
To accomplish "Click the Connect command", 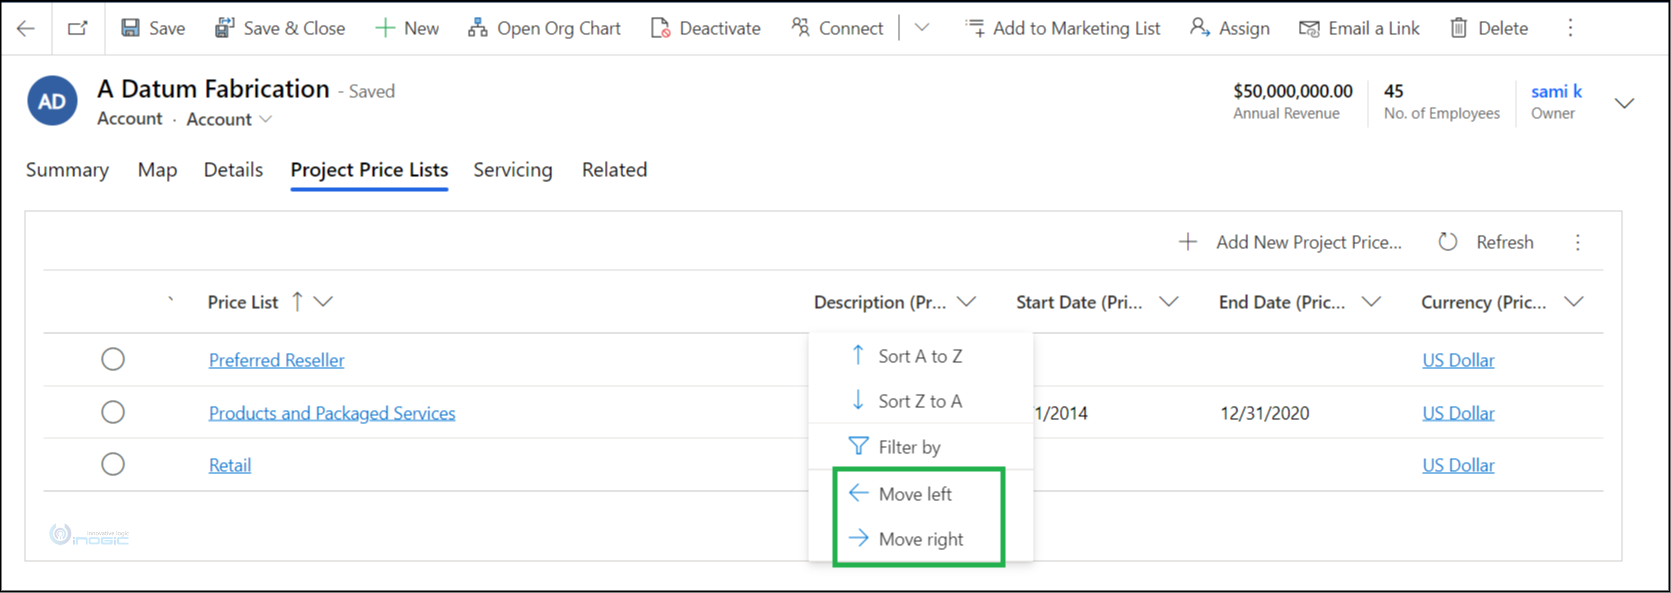I will coord(837,28).
